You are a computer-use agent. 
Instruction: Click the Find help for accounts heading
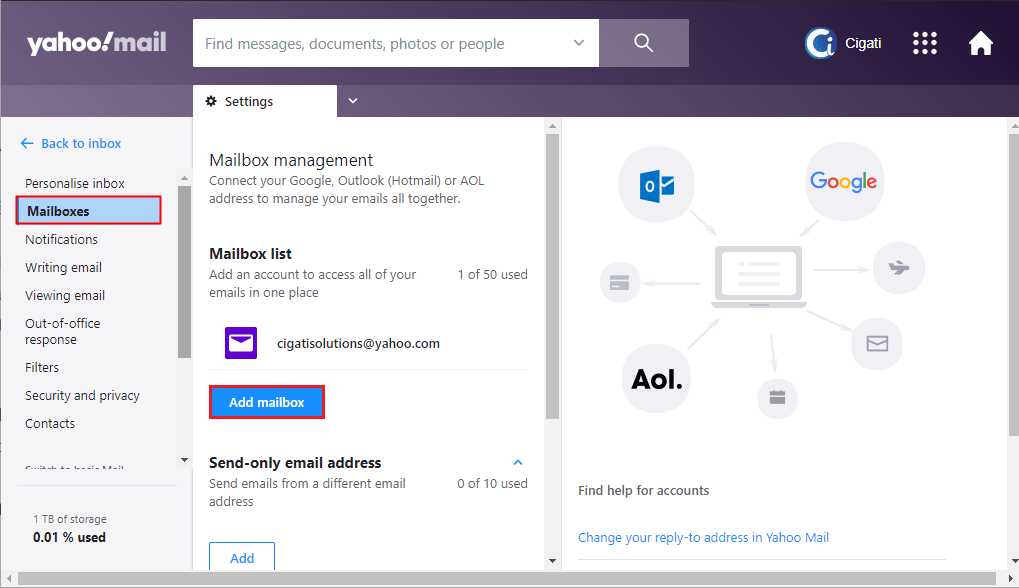click(x=643, y=491)
